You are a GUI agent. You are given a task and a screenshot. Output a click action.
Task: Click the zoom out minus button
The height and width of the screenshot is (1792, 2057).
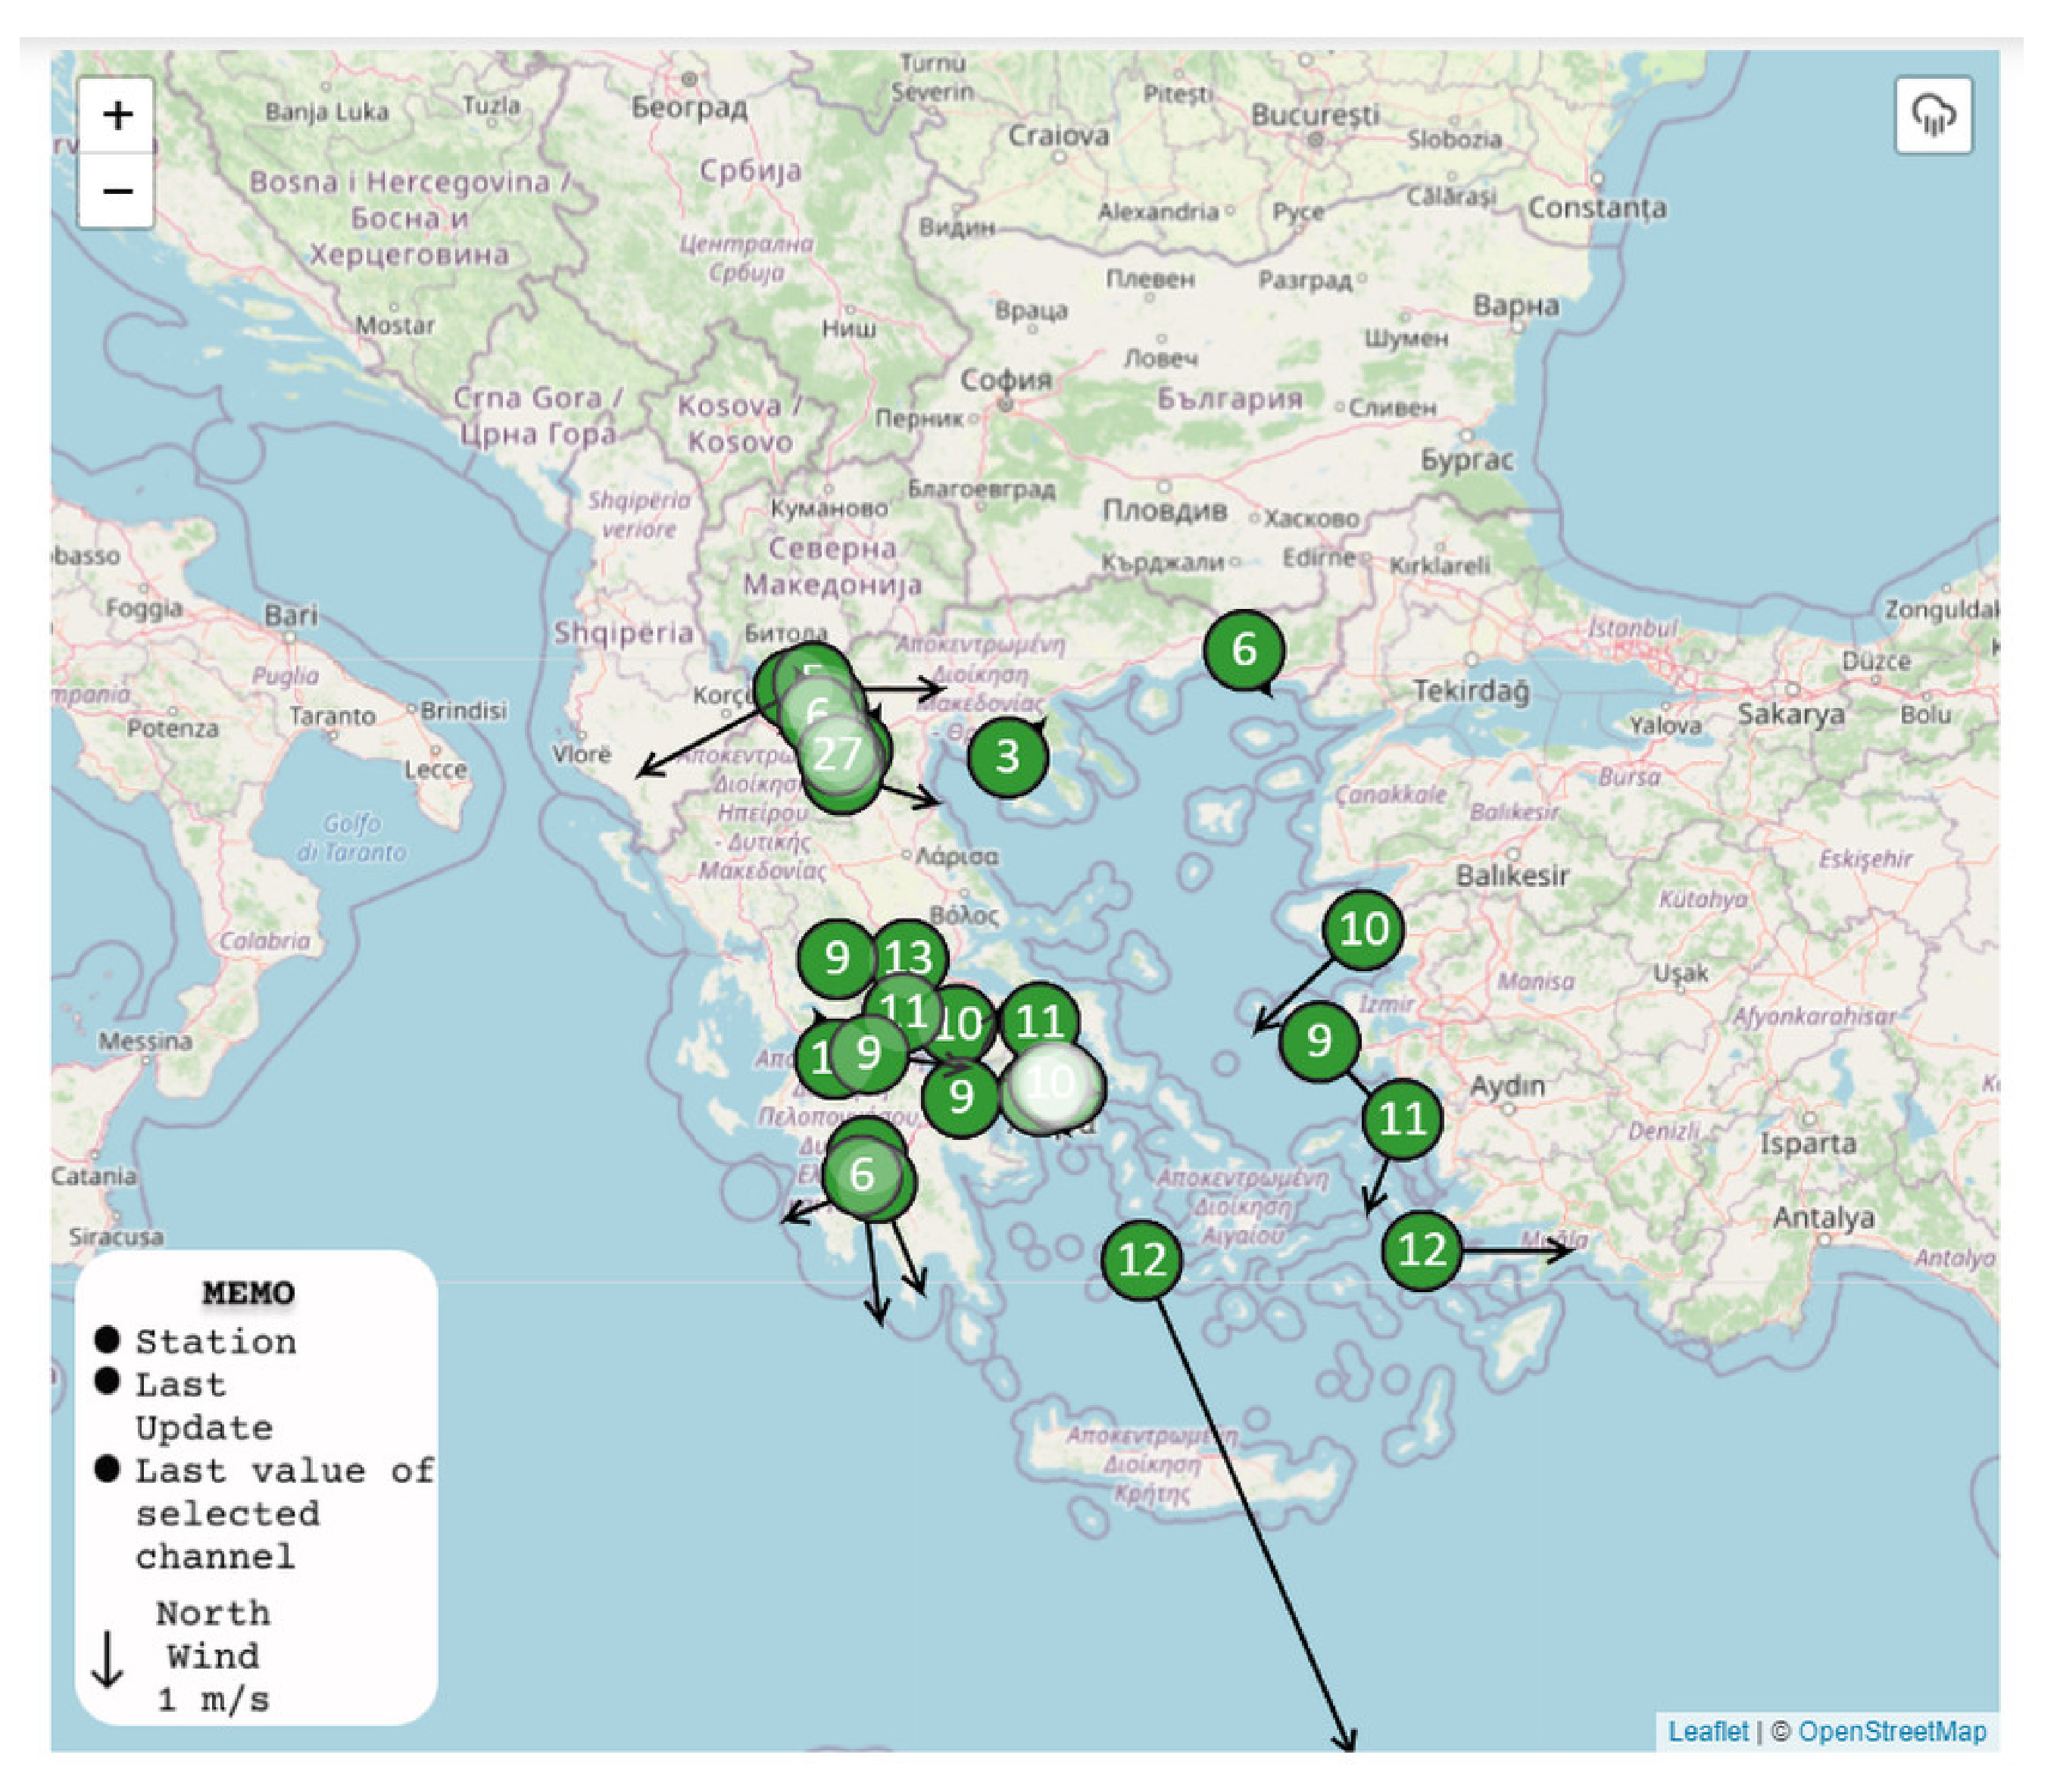[117, 191]
